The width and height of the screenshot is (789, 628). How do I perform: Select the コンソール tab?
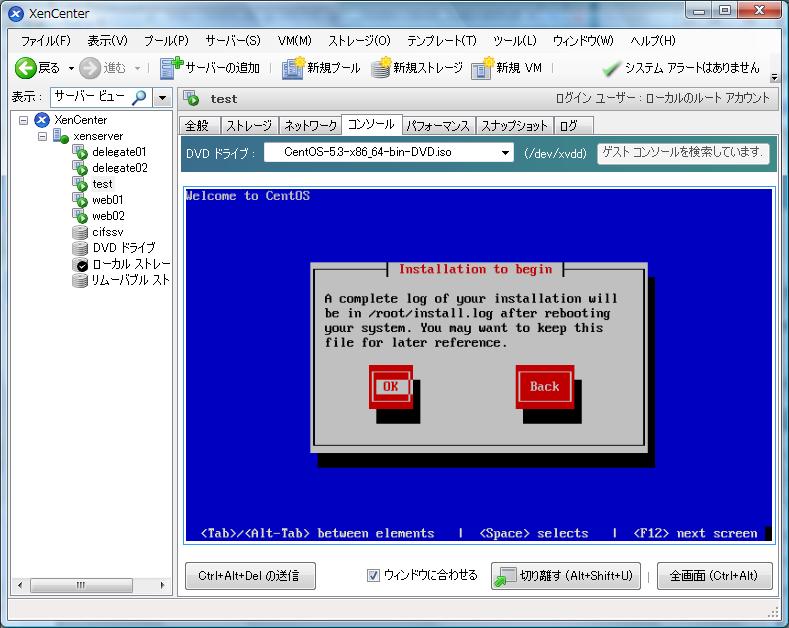[x=371, y=124]
